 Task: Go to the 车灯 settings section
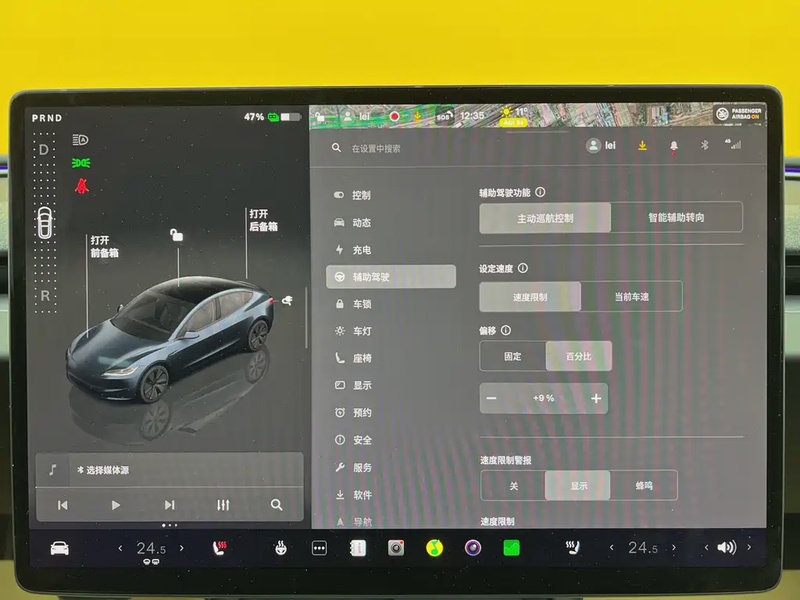(361, 331)
